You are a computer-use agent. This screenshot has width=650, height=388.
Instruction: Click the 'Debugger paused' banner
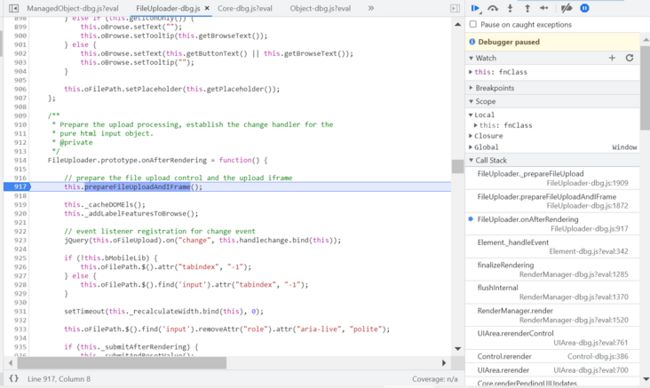pyautogui.click(x=553, y=42)
